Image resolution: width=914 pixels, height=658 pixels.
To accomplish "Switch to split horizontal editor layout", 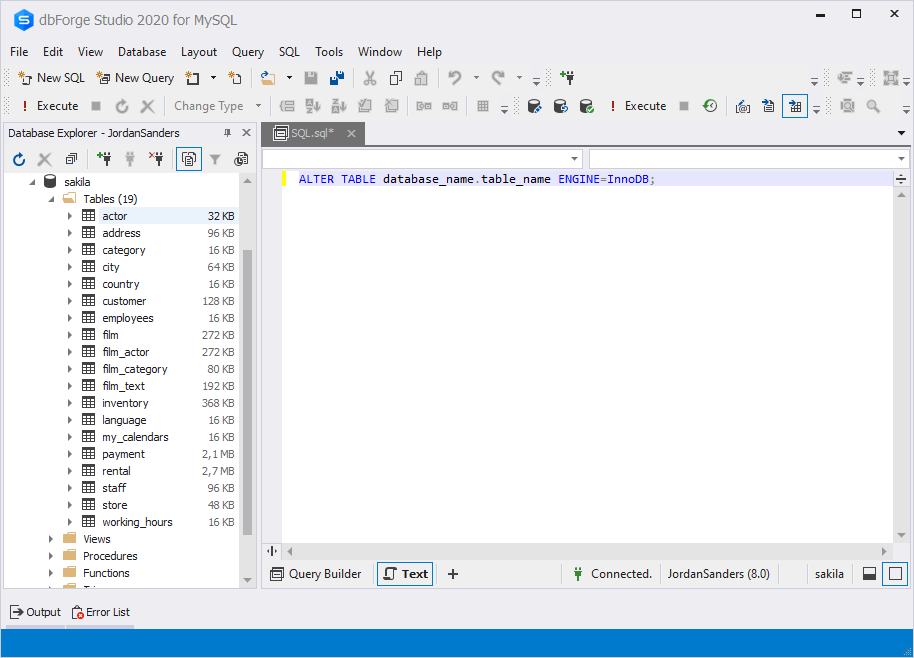I will (x=870, y=574).
